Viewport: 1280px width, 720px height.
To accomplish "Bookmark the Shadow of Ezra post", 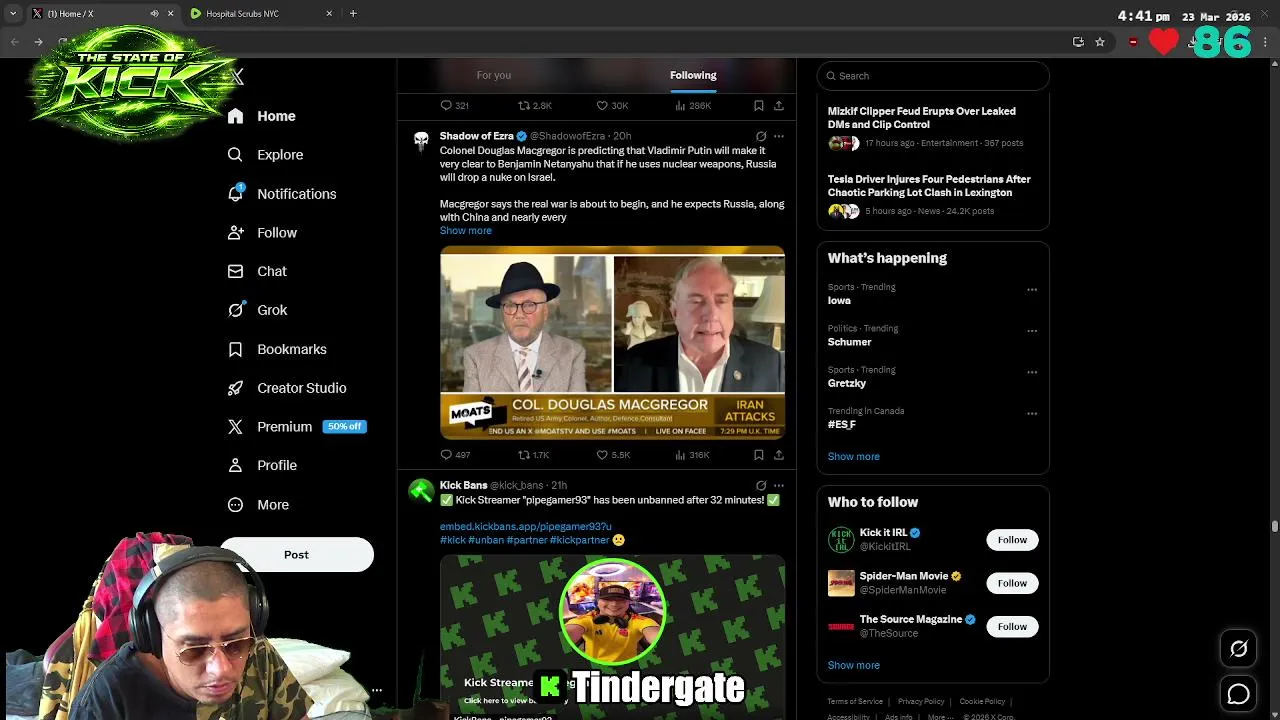I will [759, 455].
